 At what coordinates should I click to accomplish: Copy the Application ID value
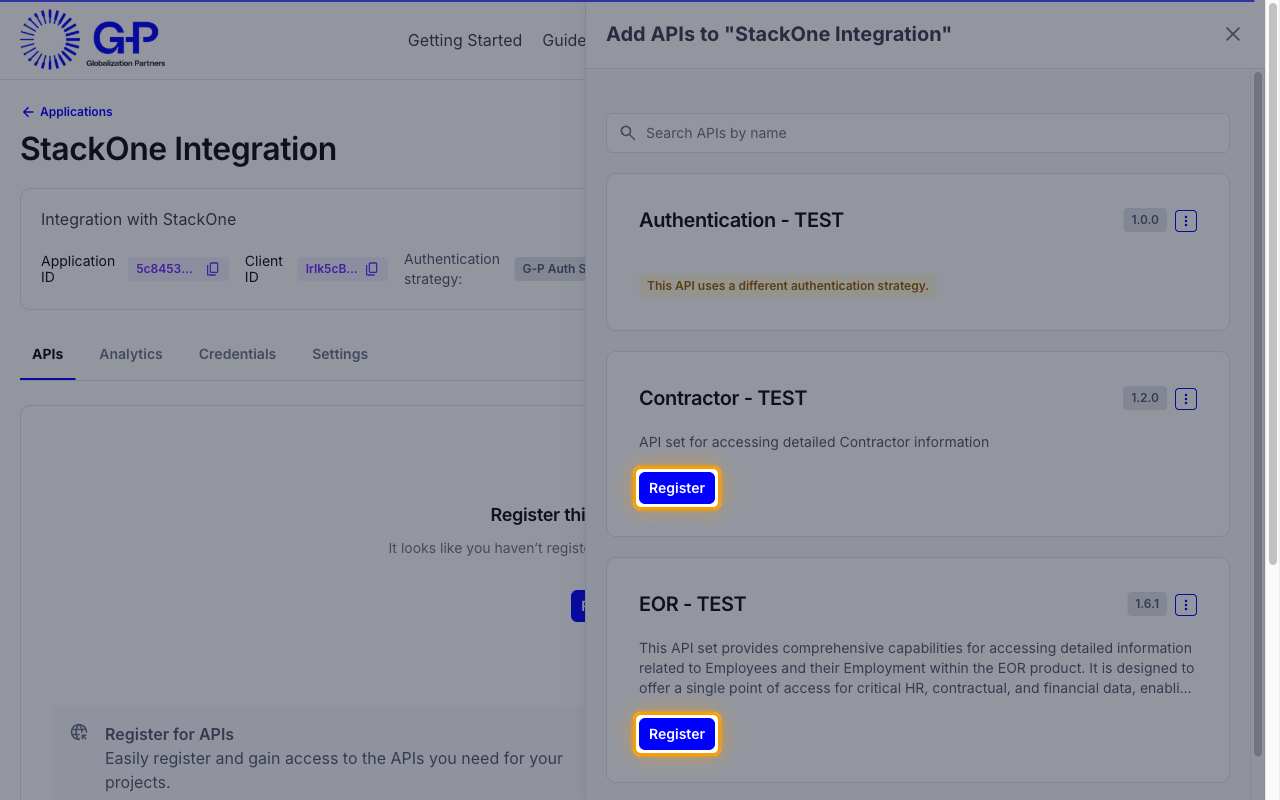point(213,269)
